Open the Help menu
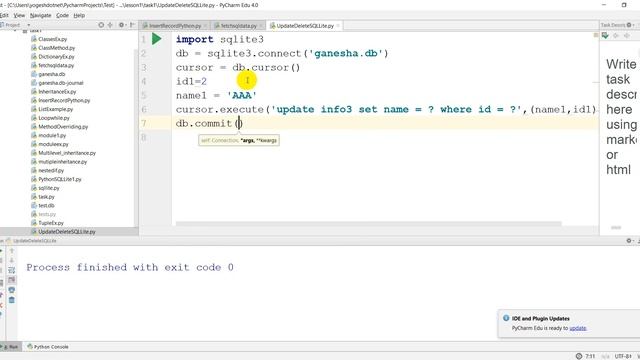 click(x=79, y=16)
